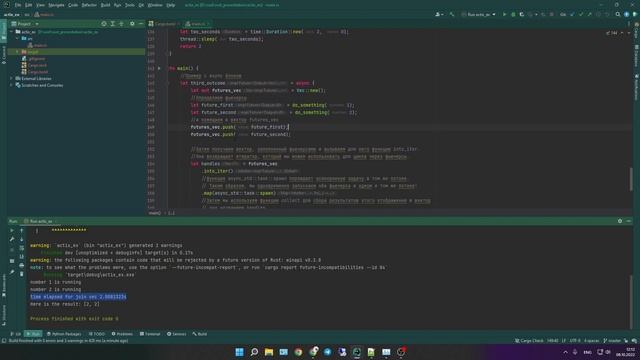Screen dimensions: 640x360
Task: Expand the target folder
Action: coord(18,52)
